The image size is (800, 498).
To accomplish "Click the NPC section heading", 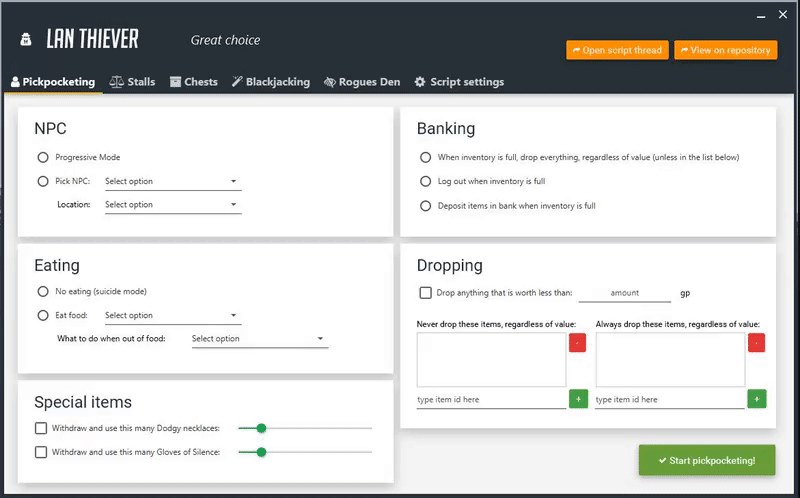I will [x=51, y=129].
